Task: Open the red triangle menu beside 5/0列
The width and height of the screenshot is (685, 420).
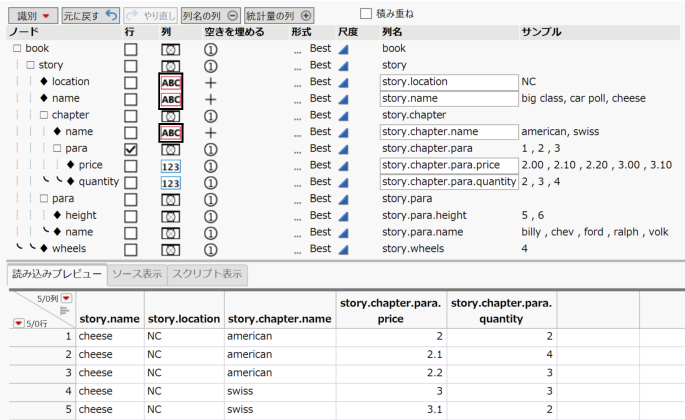Action: coord(67,299)
